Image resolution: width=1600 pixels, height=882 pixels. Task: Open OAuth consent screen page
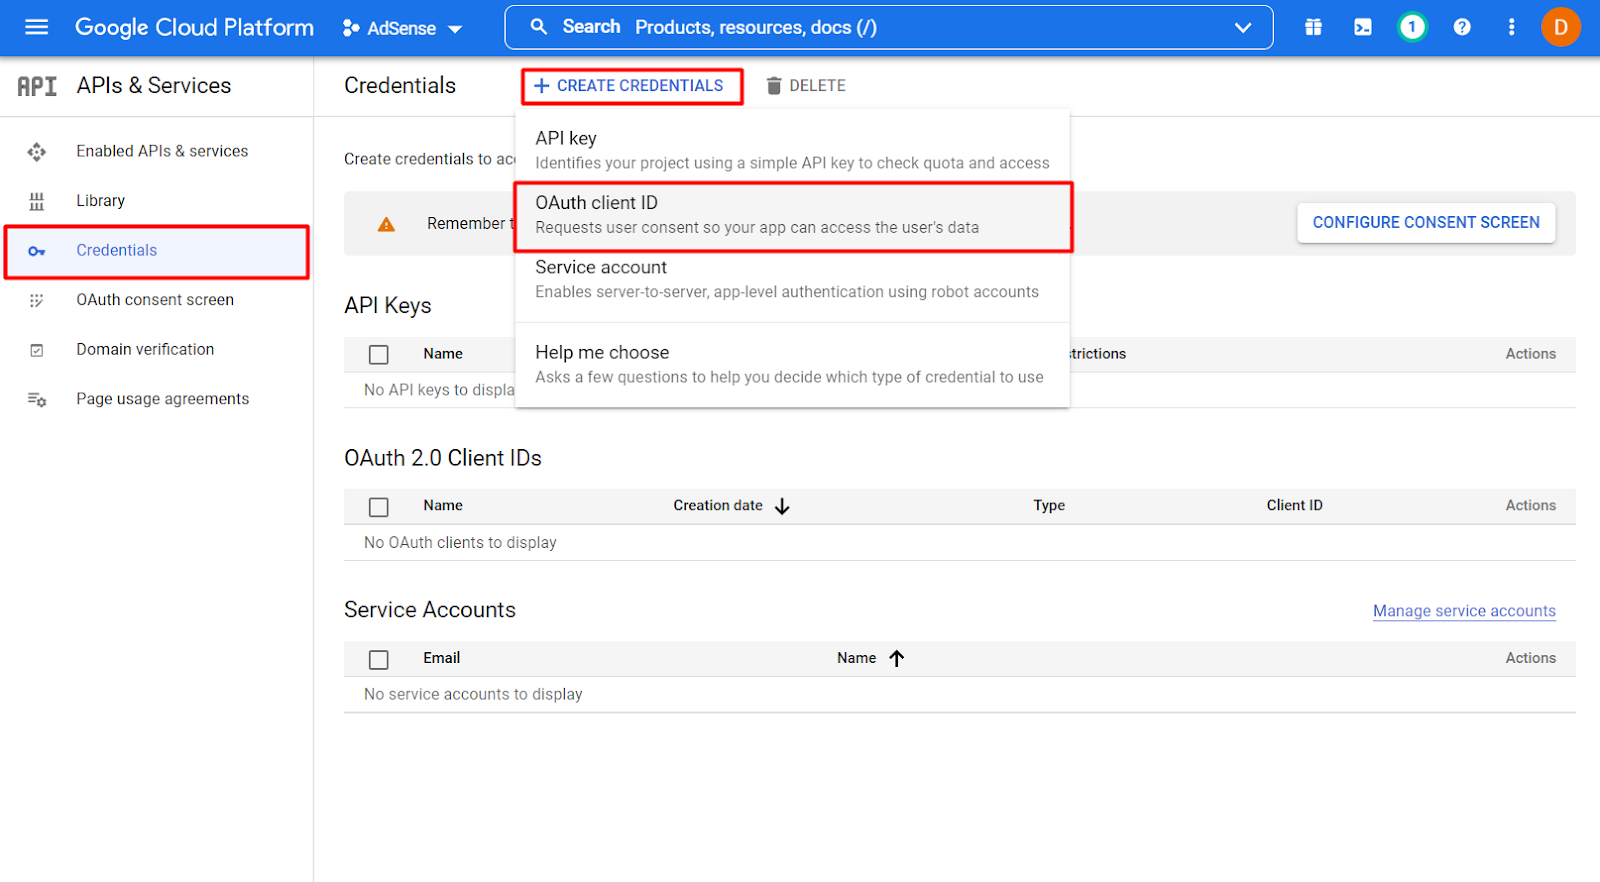pos(155,300)
